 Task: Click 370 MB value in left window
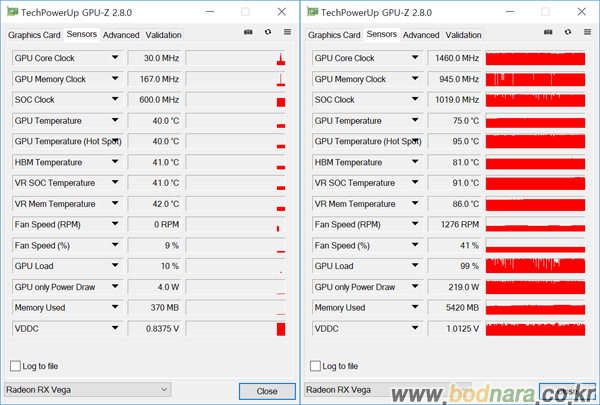pos(154,307)
